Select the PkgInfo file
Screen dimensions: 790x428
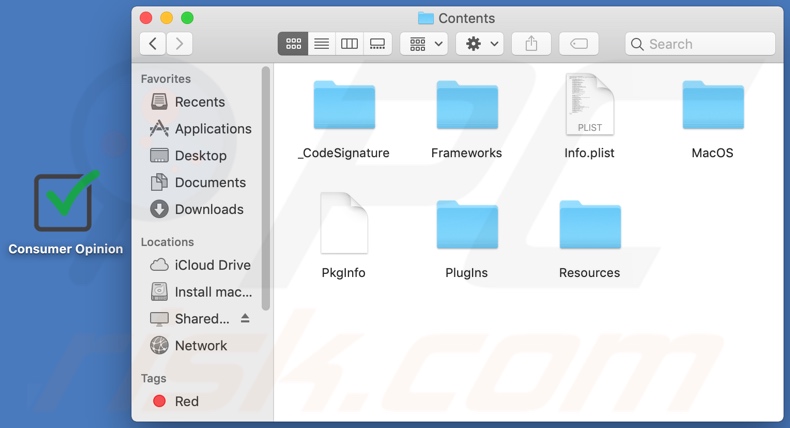click(x=344, y=226)
